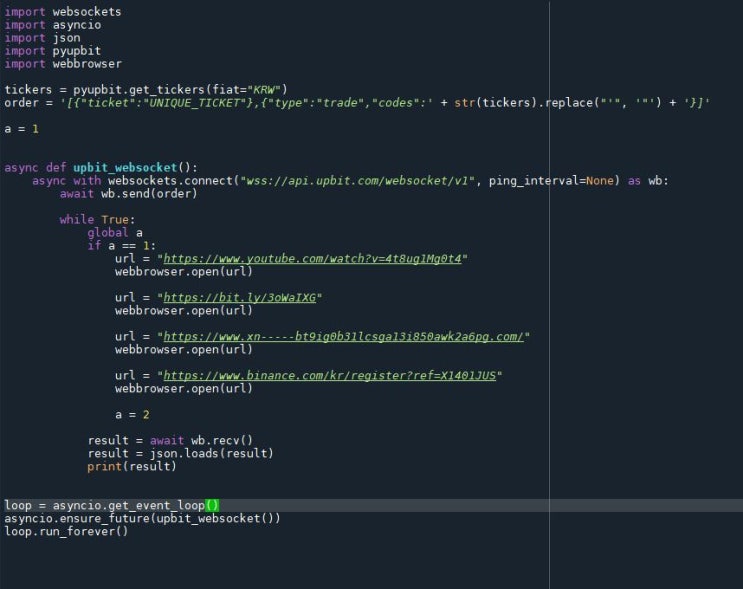Screen dimensions: 743x589
Task: Click the 'while True:' line
Action: [97, 219]
